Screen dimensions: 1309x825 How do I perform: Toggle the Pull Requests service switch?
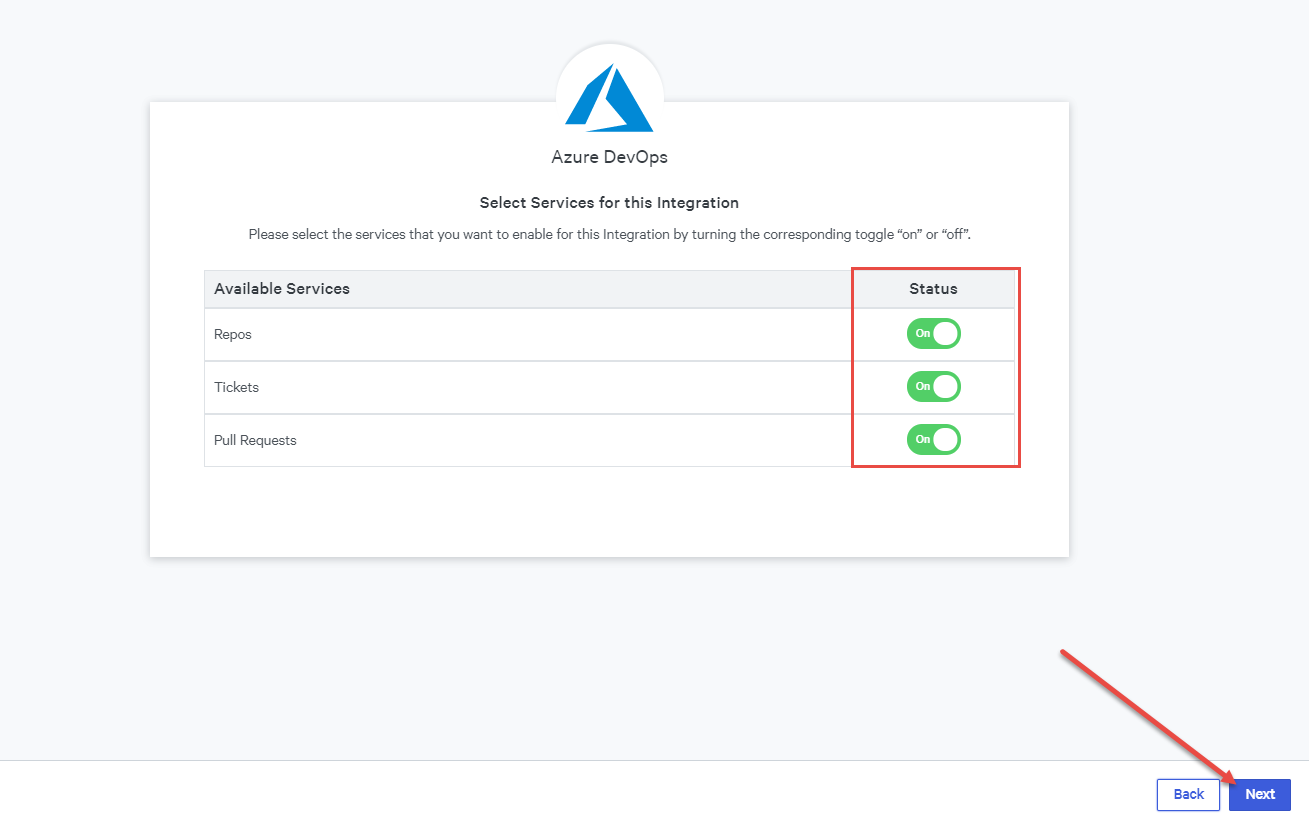pos(934,439)
